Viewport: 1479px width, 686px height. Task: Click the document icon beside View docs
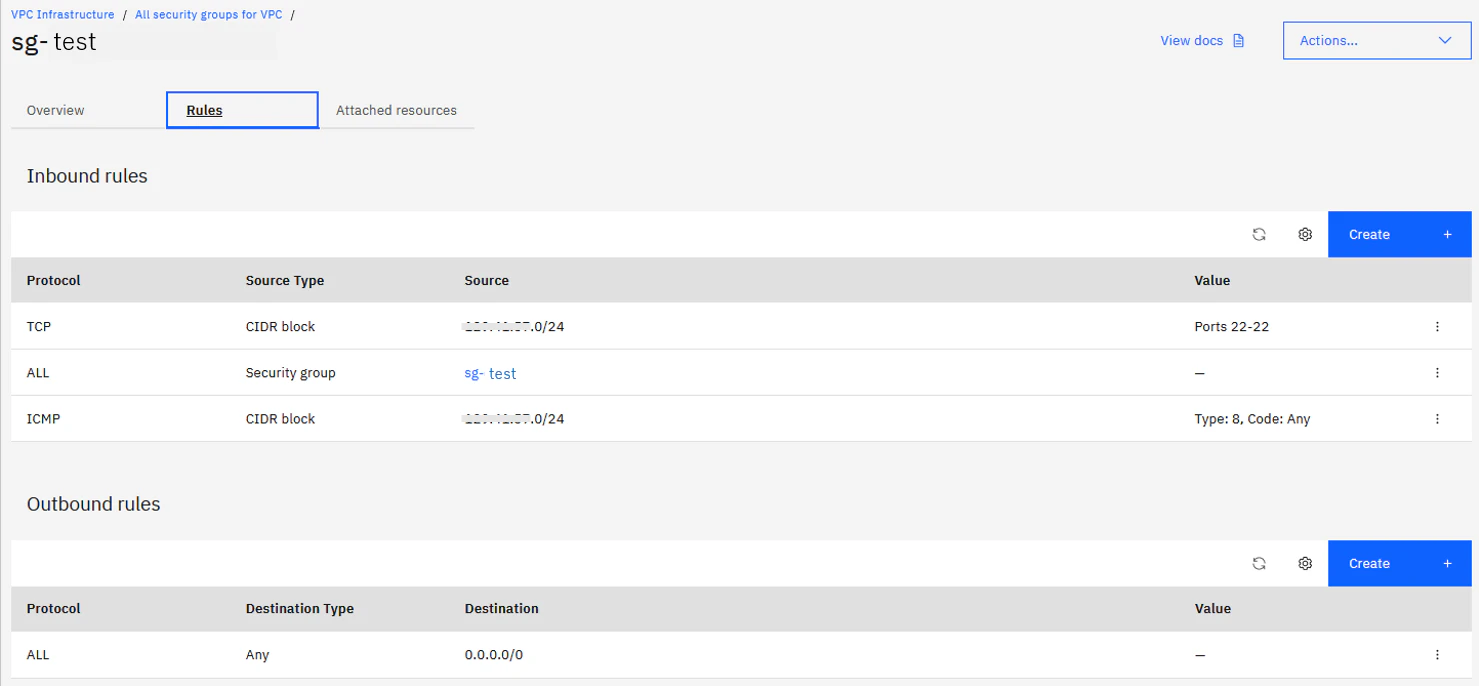1239,41
